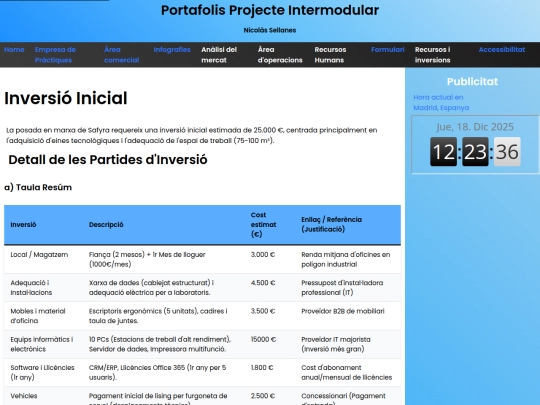Image resolution: width=540 pixels, height=405 pixels.
Task: Click Pressupost d'instal·ladora professional cell
Action: tap(348, 288)
